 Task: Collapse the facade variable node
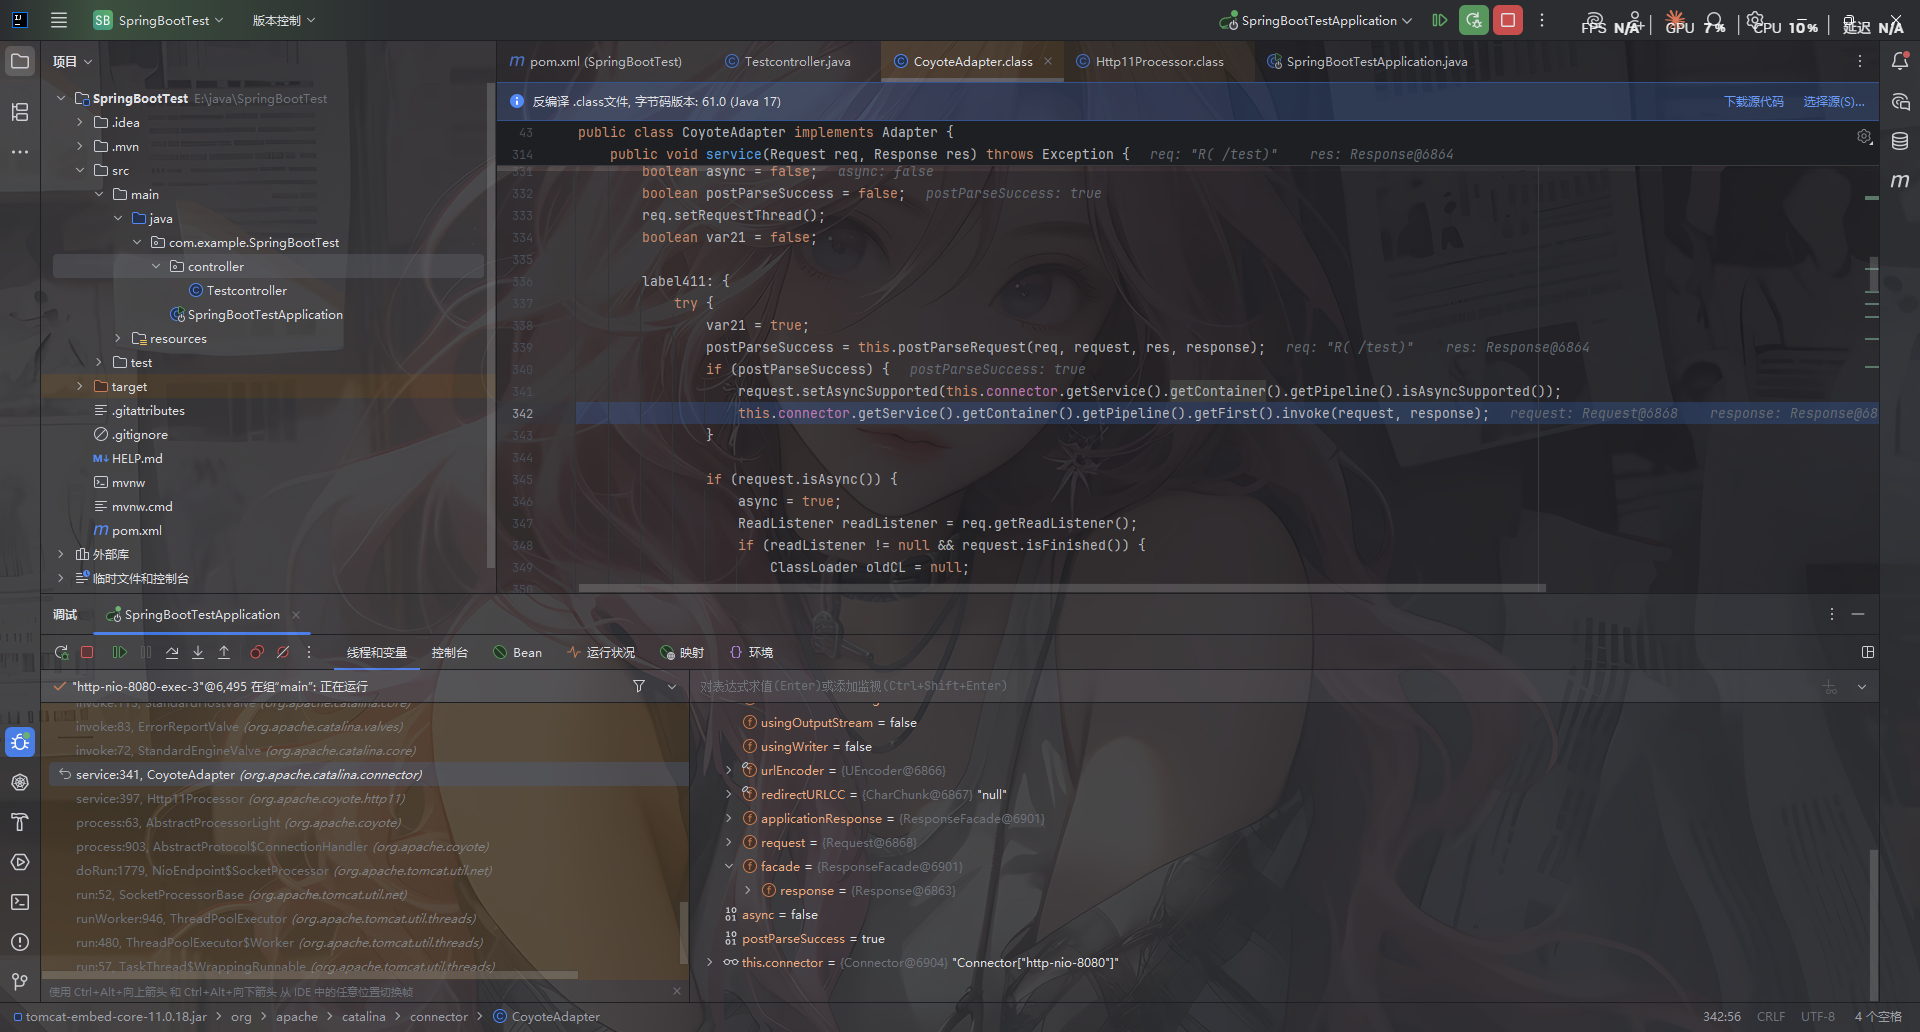(x=729, y=866)
